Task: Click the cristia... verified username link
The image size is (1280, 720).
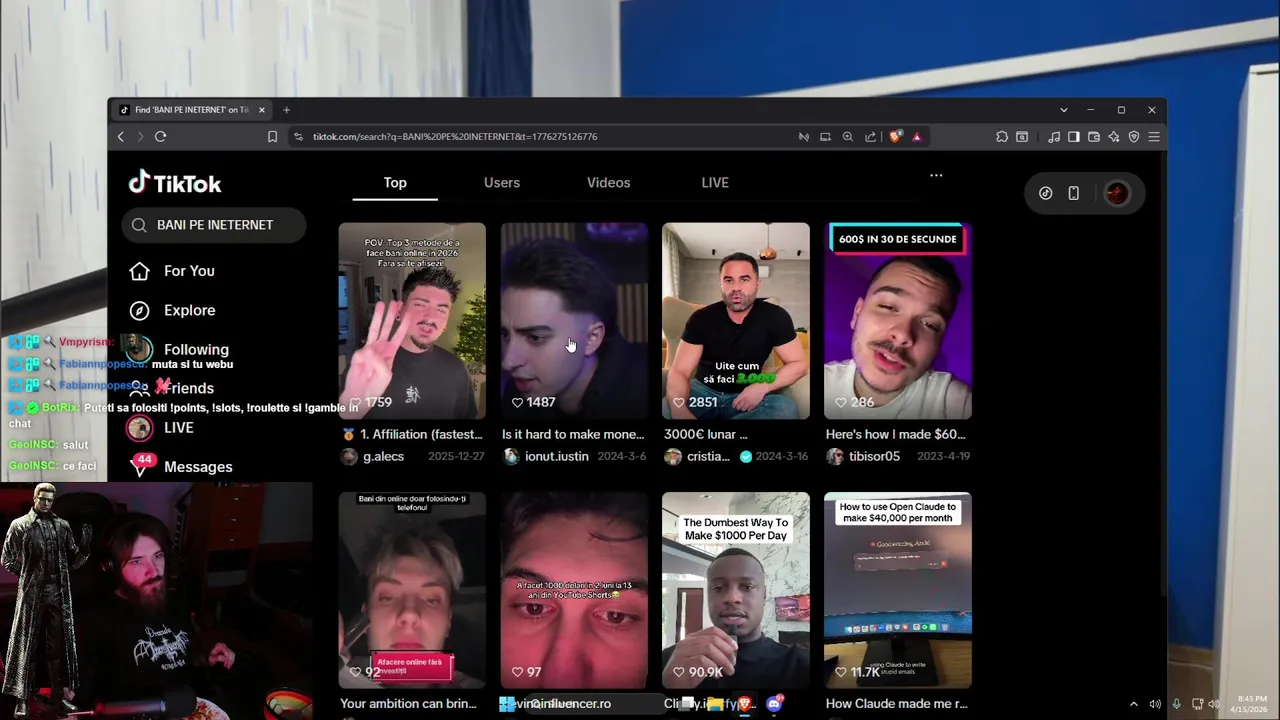Action: pos(708,456)
